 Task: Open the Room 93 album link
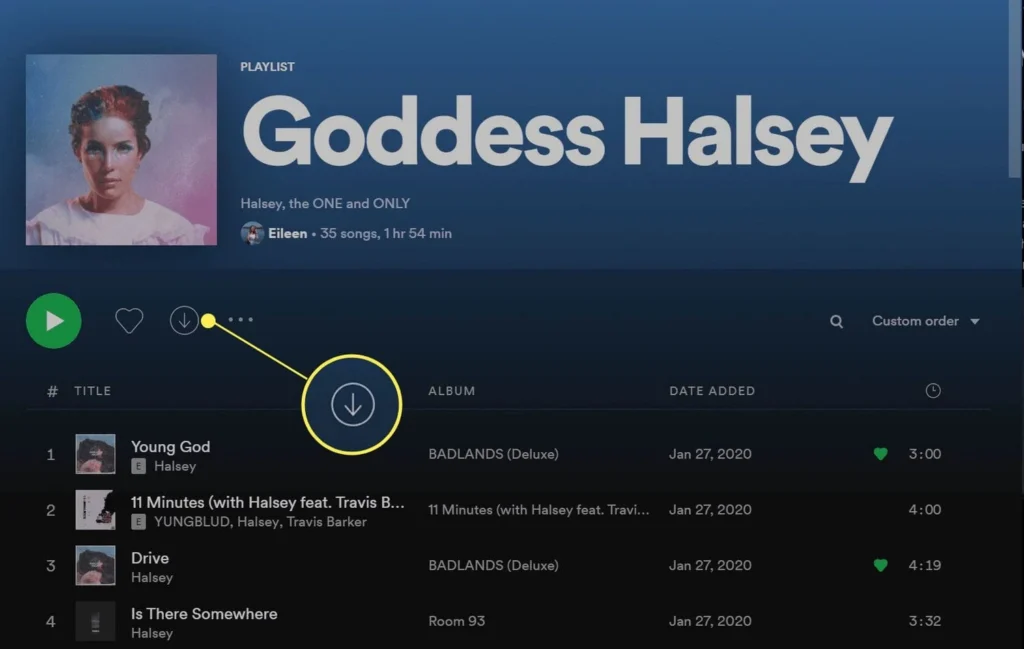point(456,621)
